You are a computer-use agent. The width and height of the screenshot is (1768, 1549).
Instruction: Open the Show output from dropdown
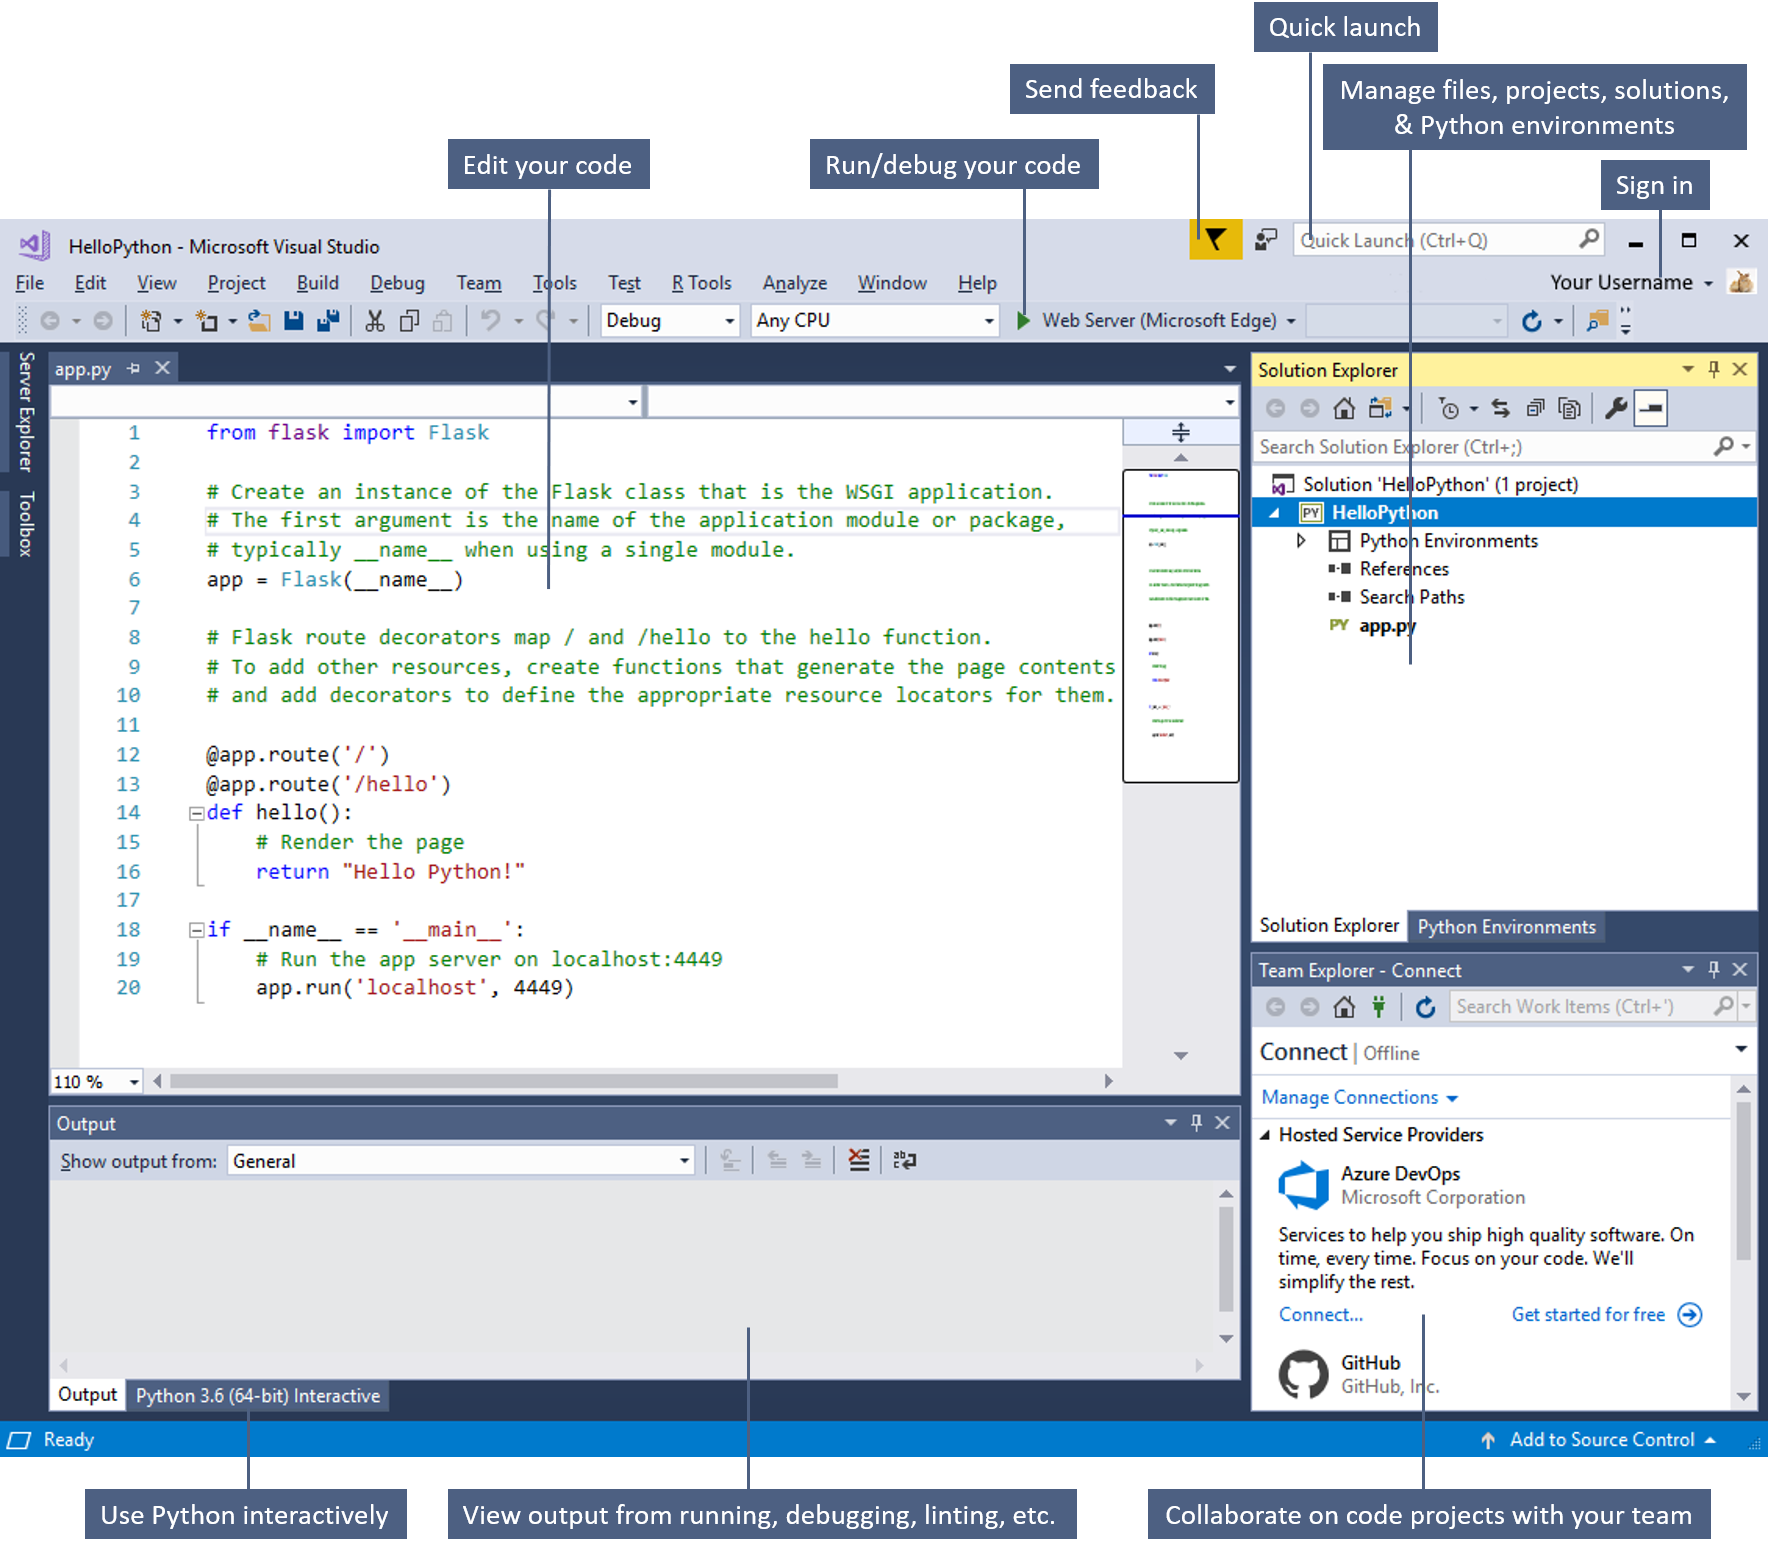[x=683, y=1160]
